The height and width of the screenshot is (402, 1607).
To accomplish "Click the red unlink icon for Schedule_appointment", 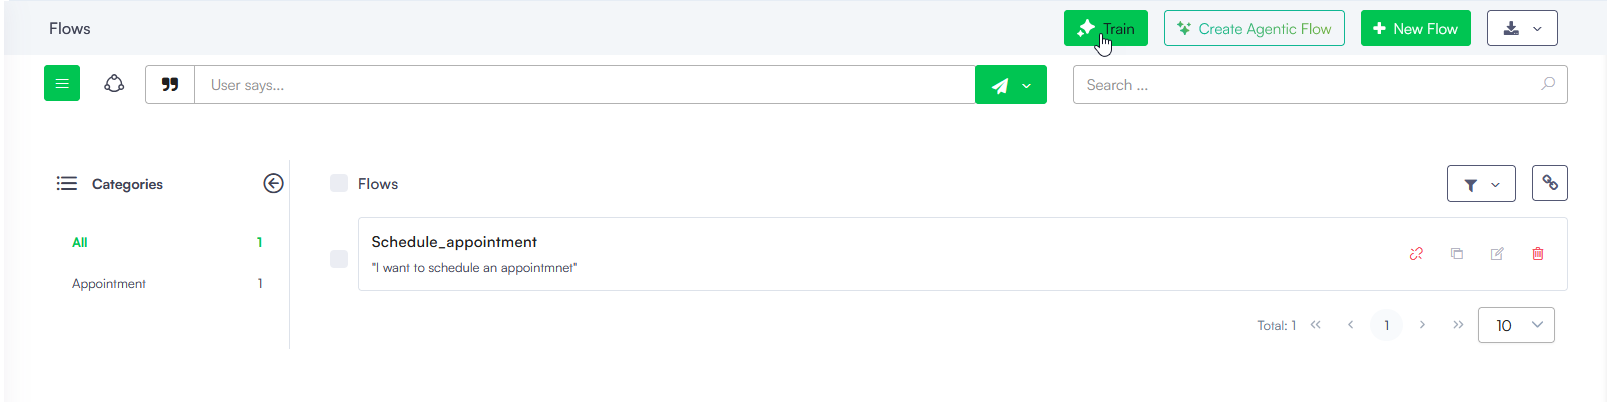I will 1416,254.
